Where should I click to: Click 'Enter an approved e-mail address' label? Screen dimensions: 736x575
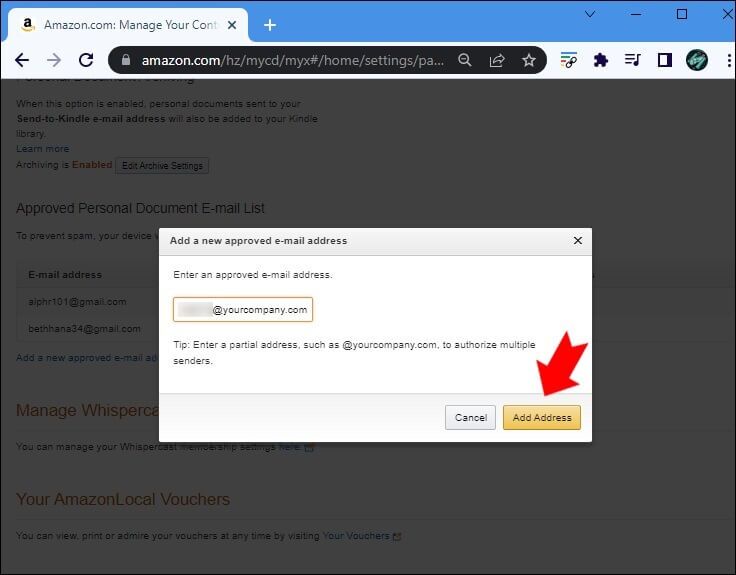click(253, 275)
